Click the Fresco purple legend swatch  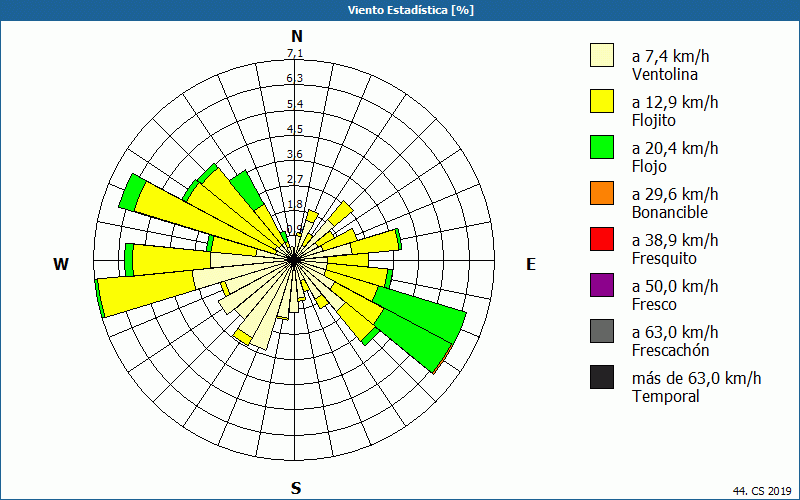pos(602,285)
